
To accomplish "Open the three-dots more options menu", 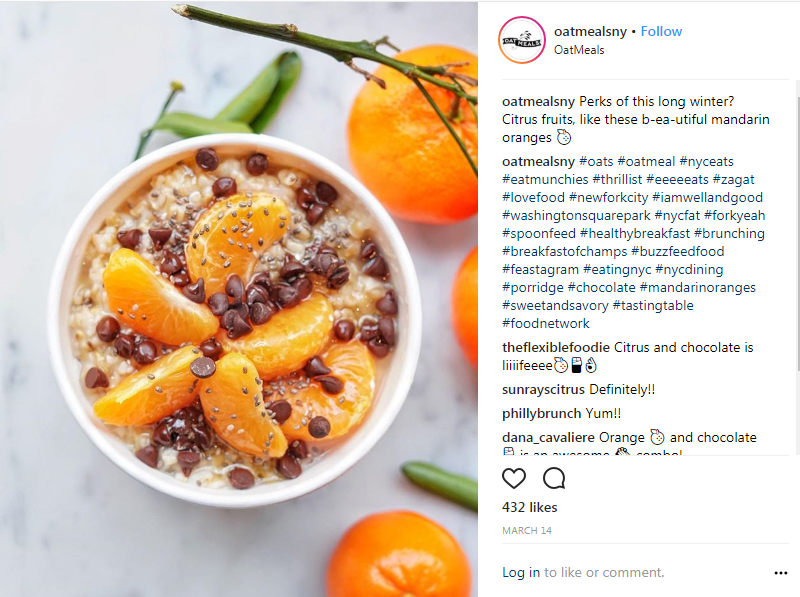I will pyautogui.click(x=781, y=573).
